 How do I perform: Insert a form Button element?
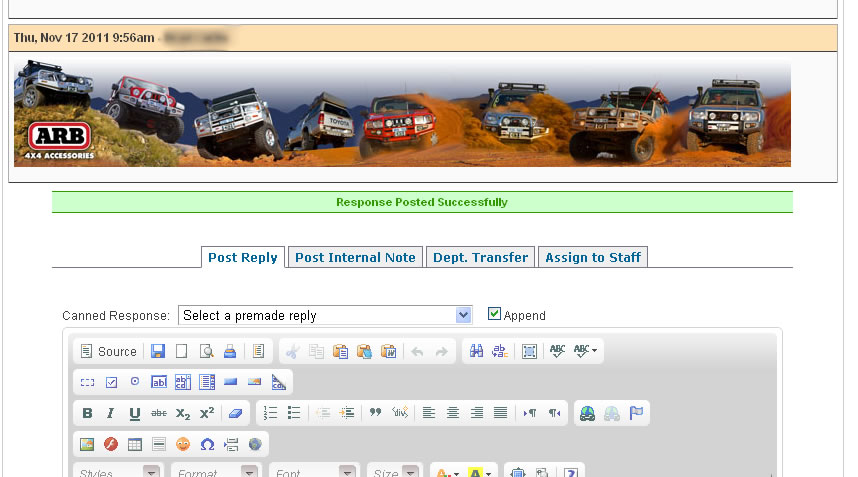[x=230, y=382]
